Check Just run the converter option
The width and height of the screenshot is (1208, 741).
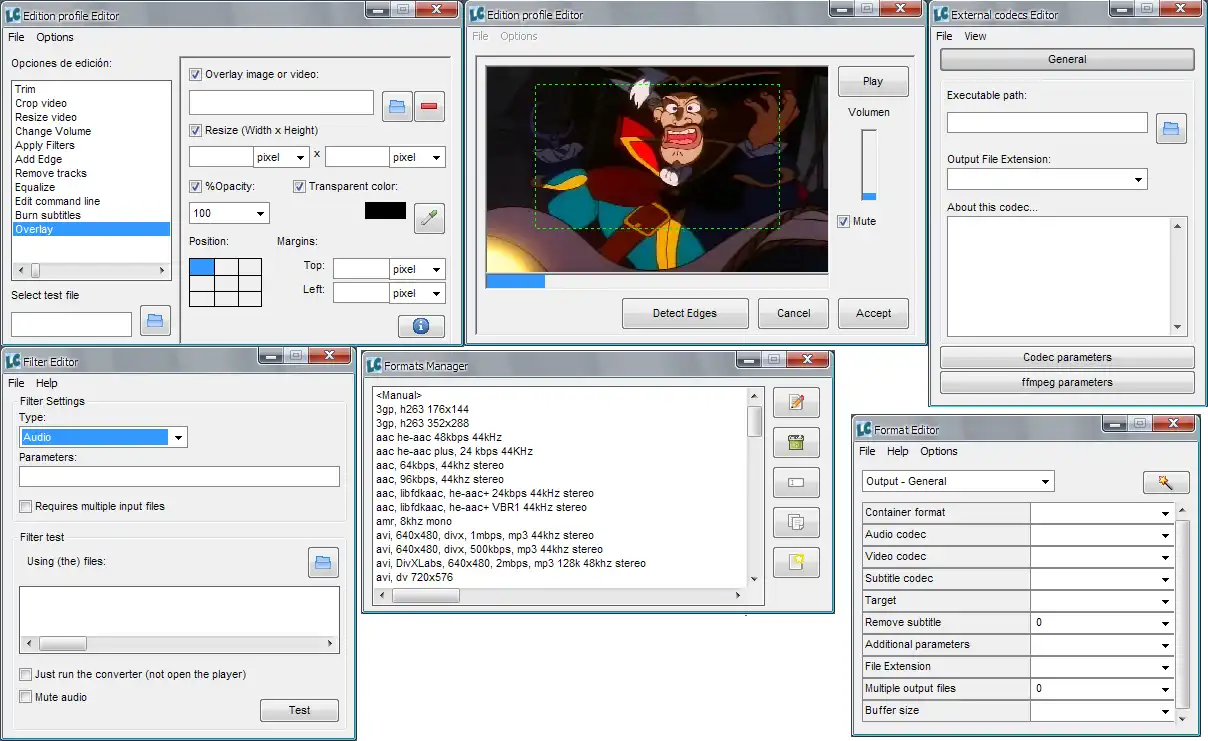pyautogui.click(x=26, y=675)
